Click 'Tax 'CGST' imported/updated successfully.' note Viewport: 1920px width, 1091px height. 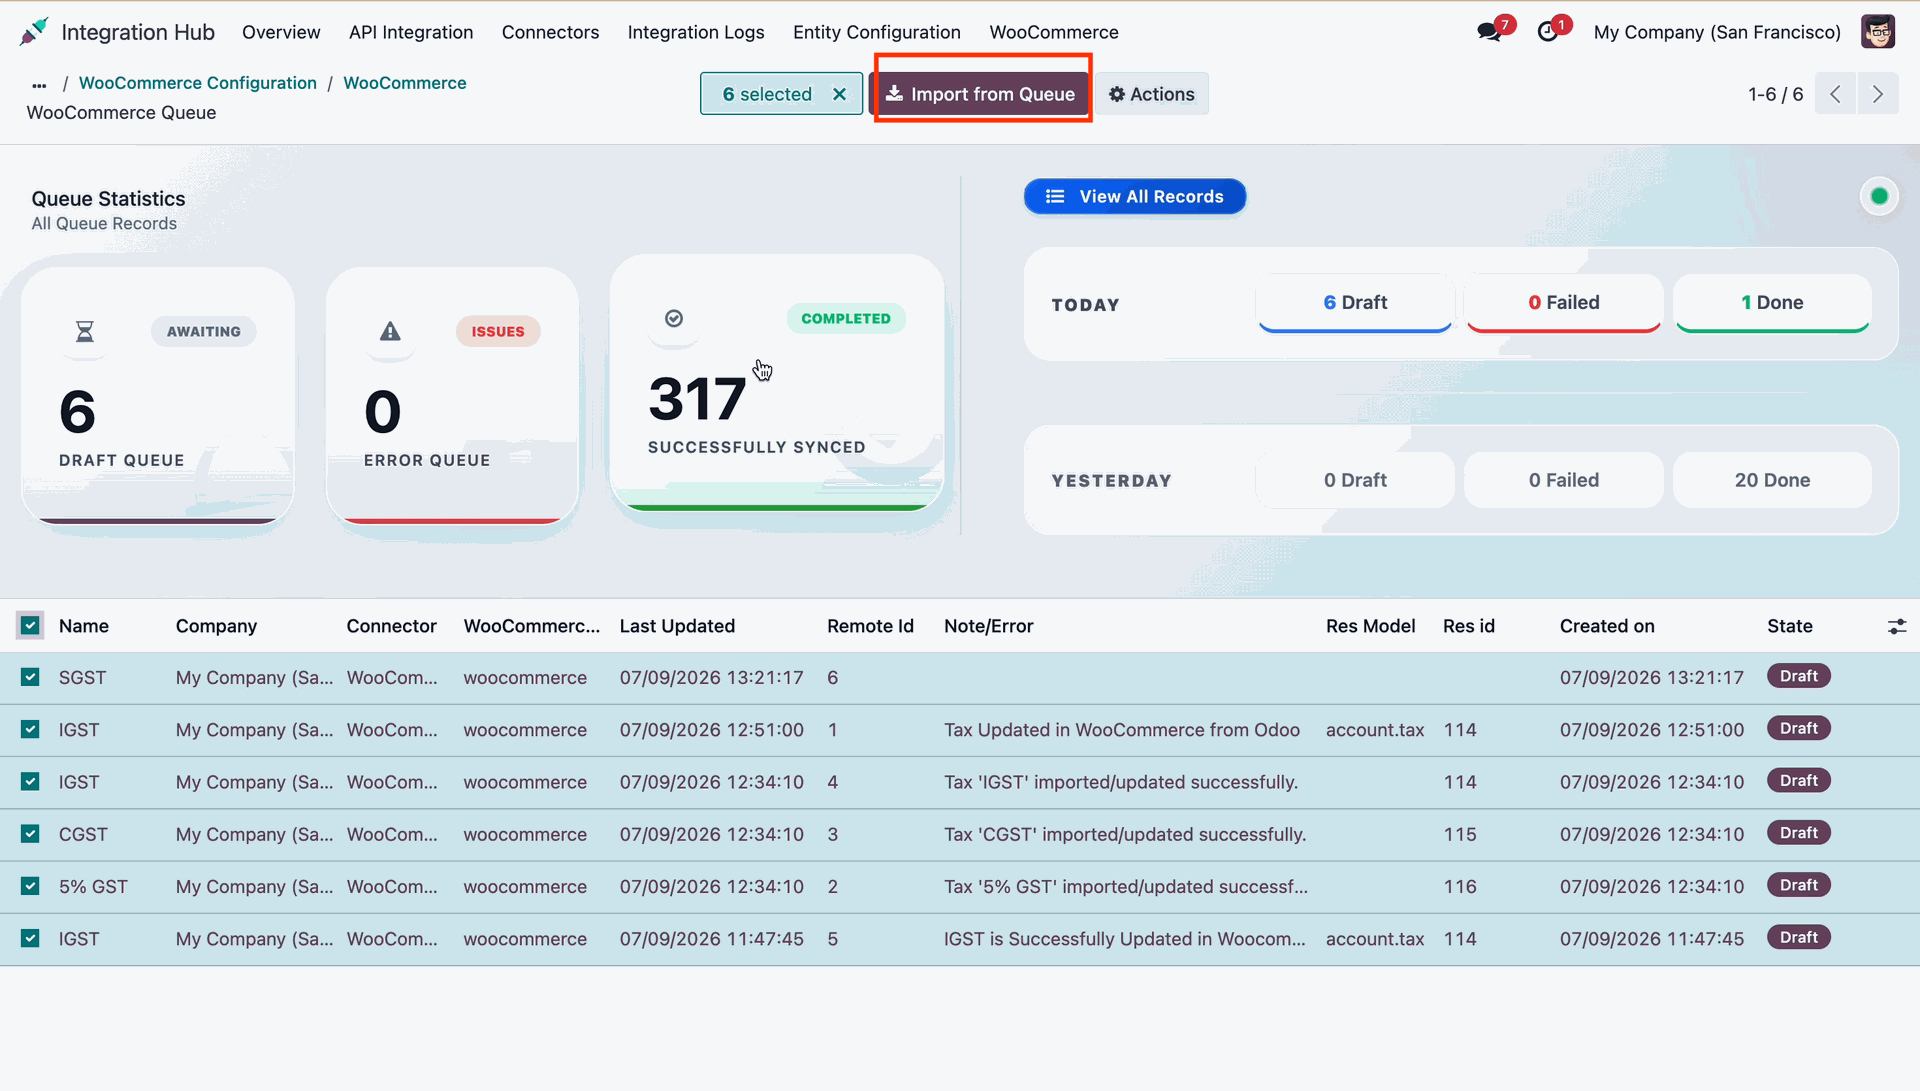point(1125,834)
